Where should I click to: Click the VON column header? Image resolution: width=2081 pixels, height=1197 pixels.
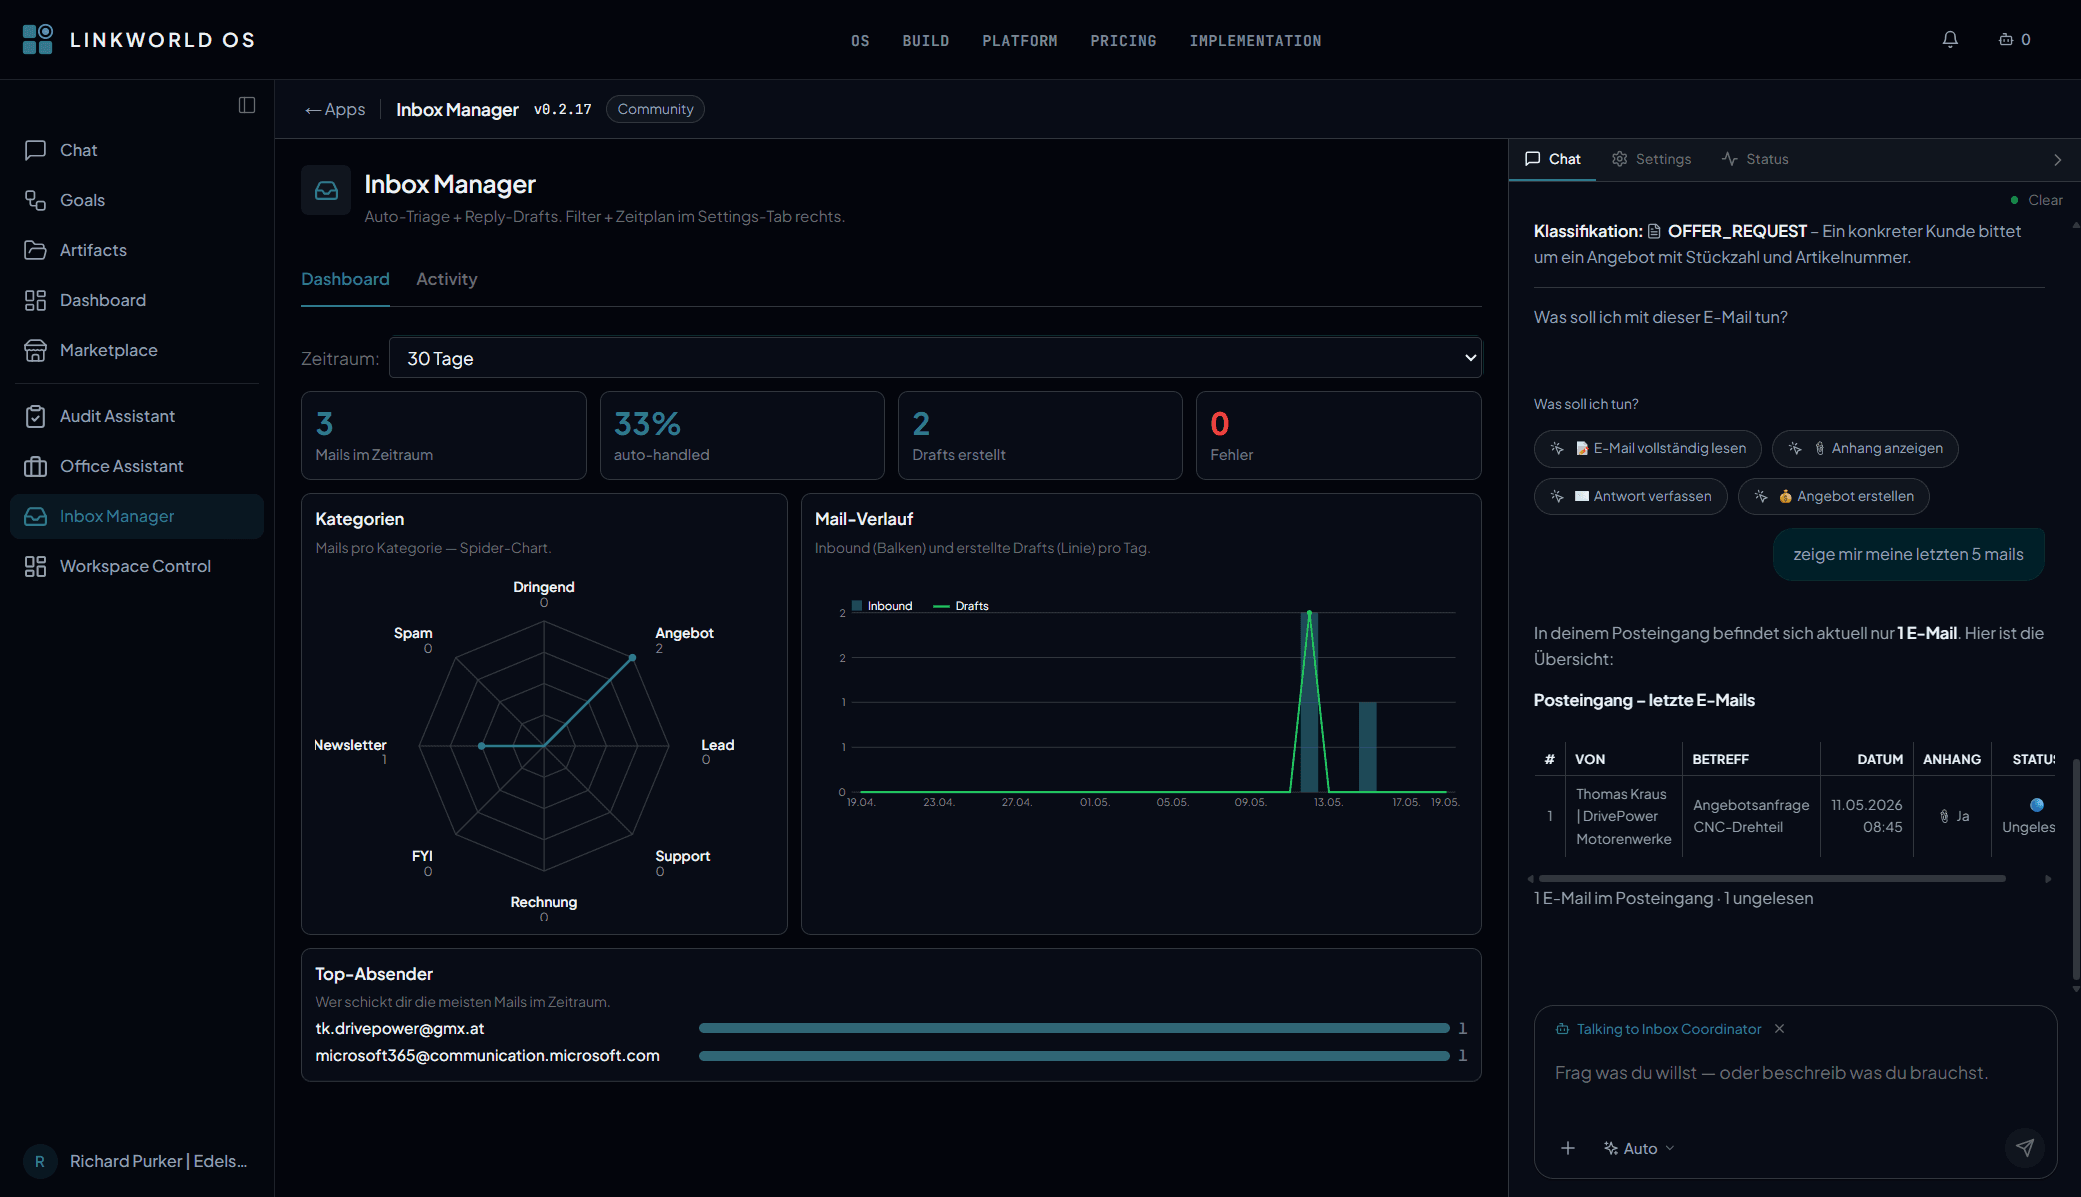pos(1590,759)
